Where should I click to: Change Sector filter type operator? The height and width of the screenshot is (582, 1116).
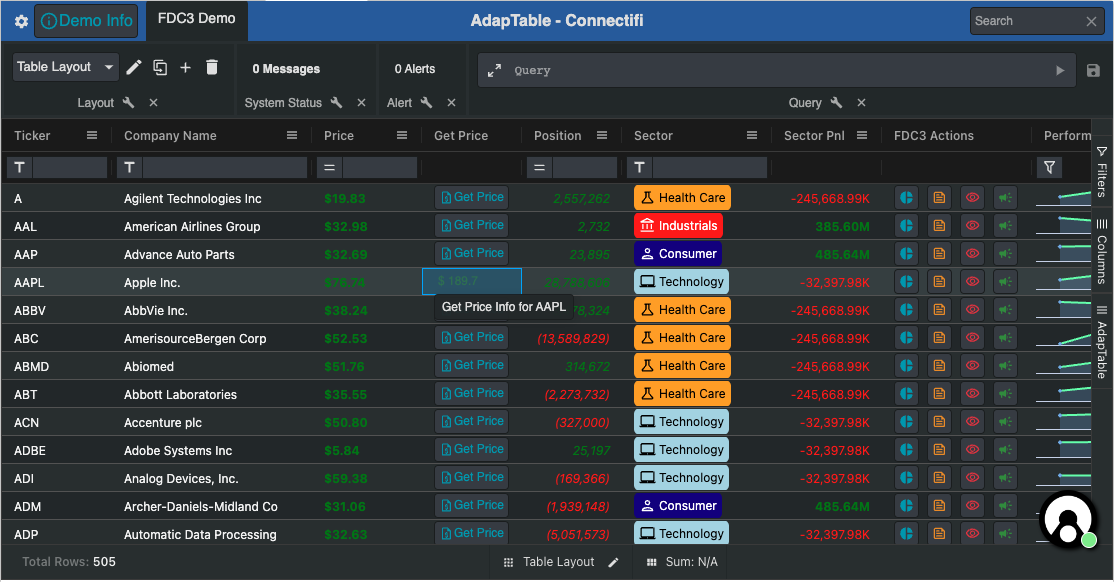[x=639, y=167]
